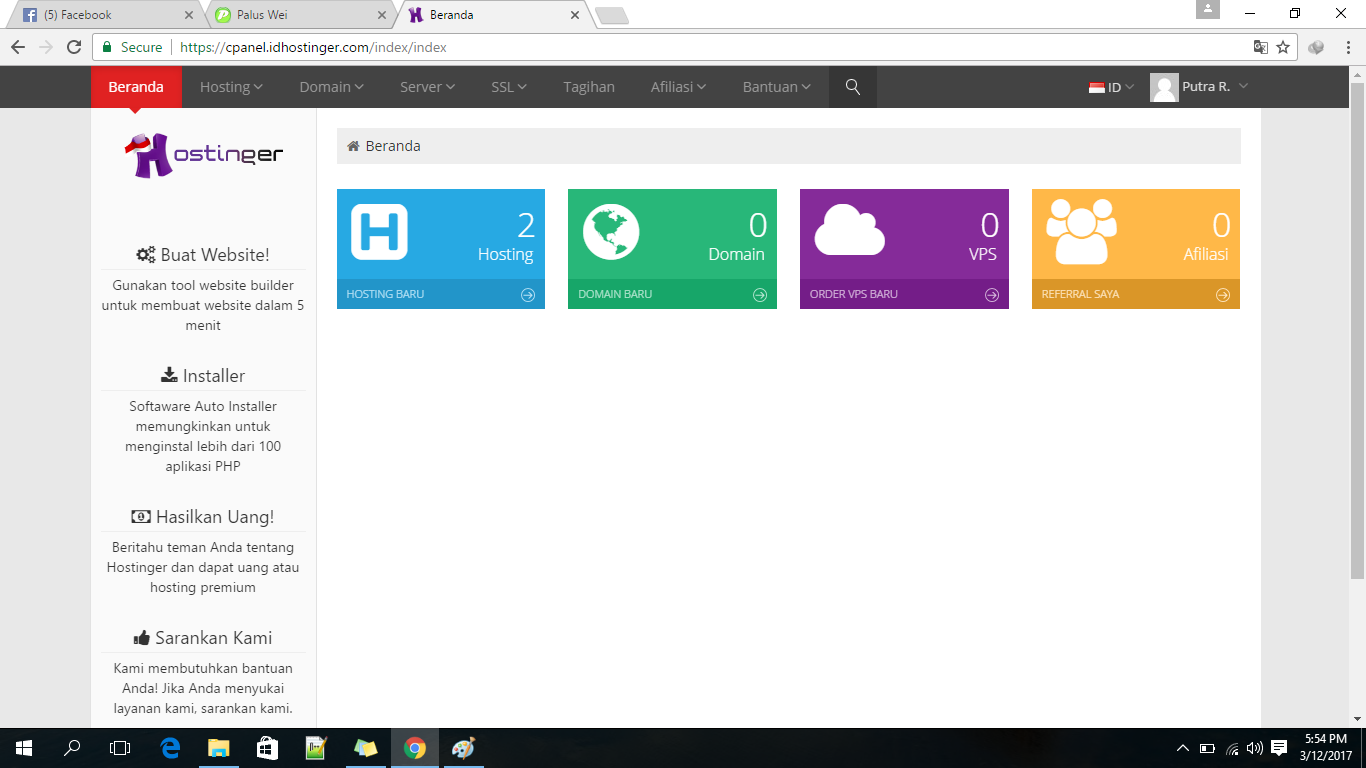Click REFERRAL SAYA link

(x=1081, y=295)
